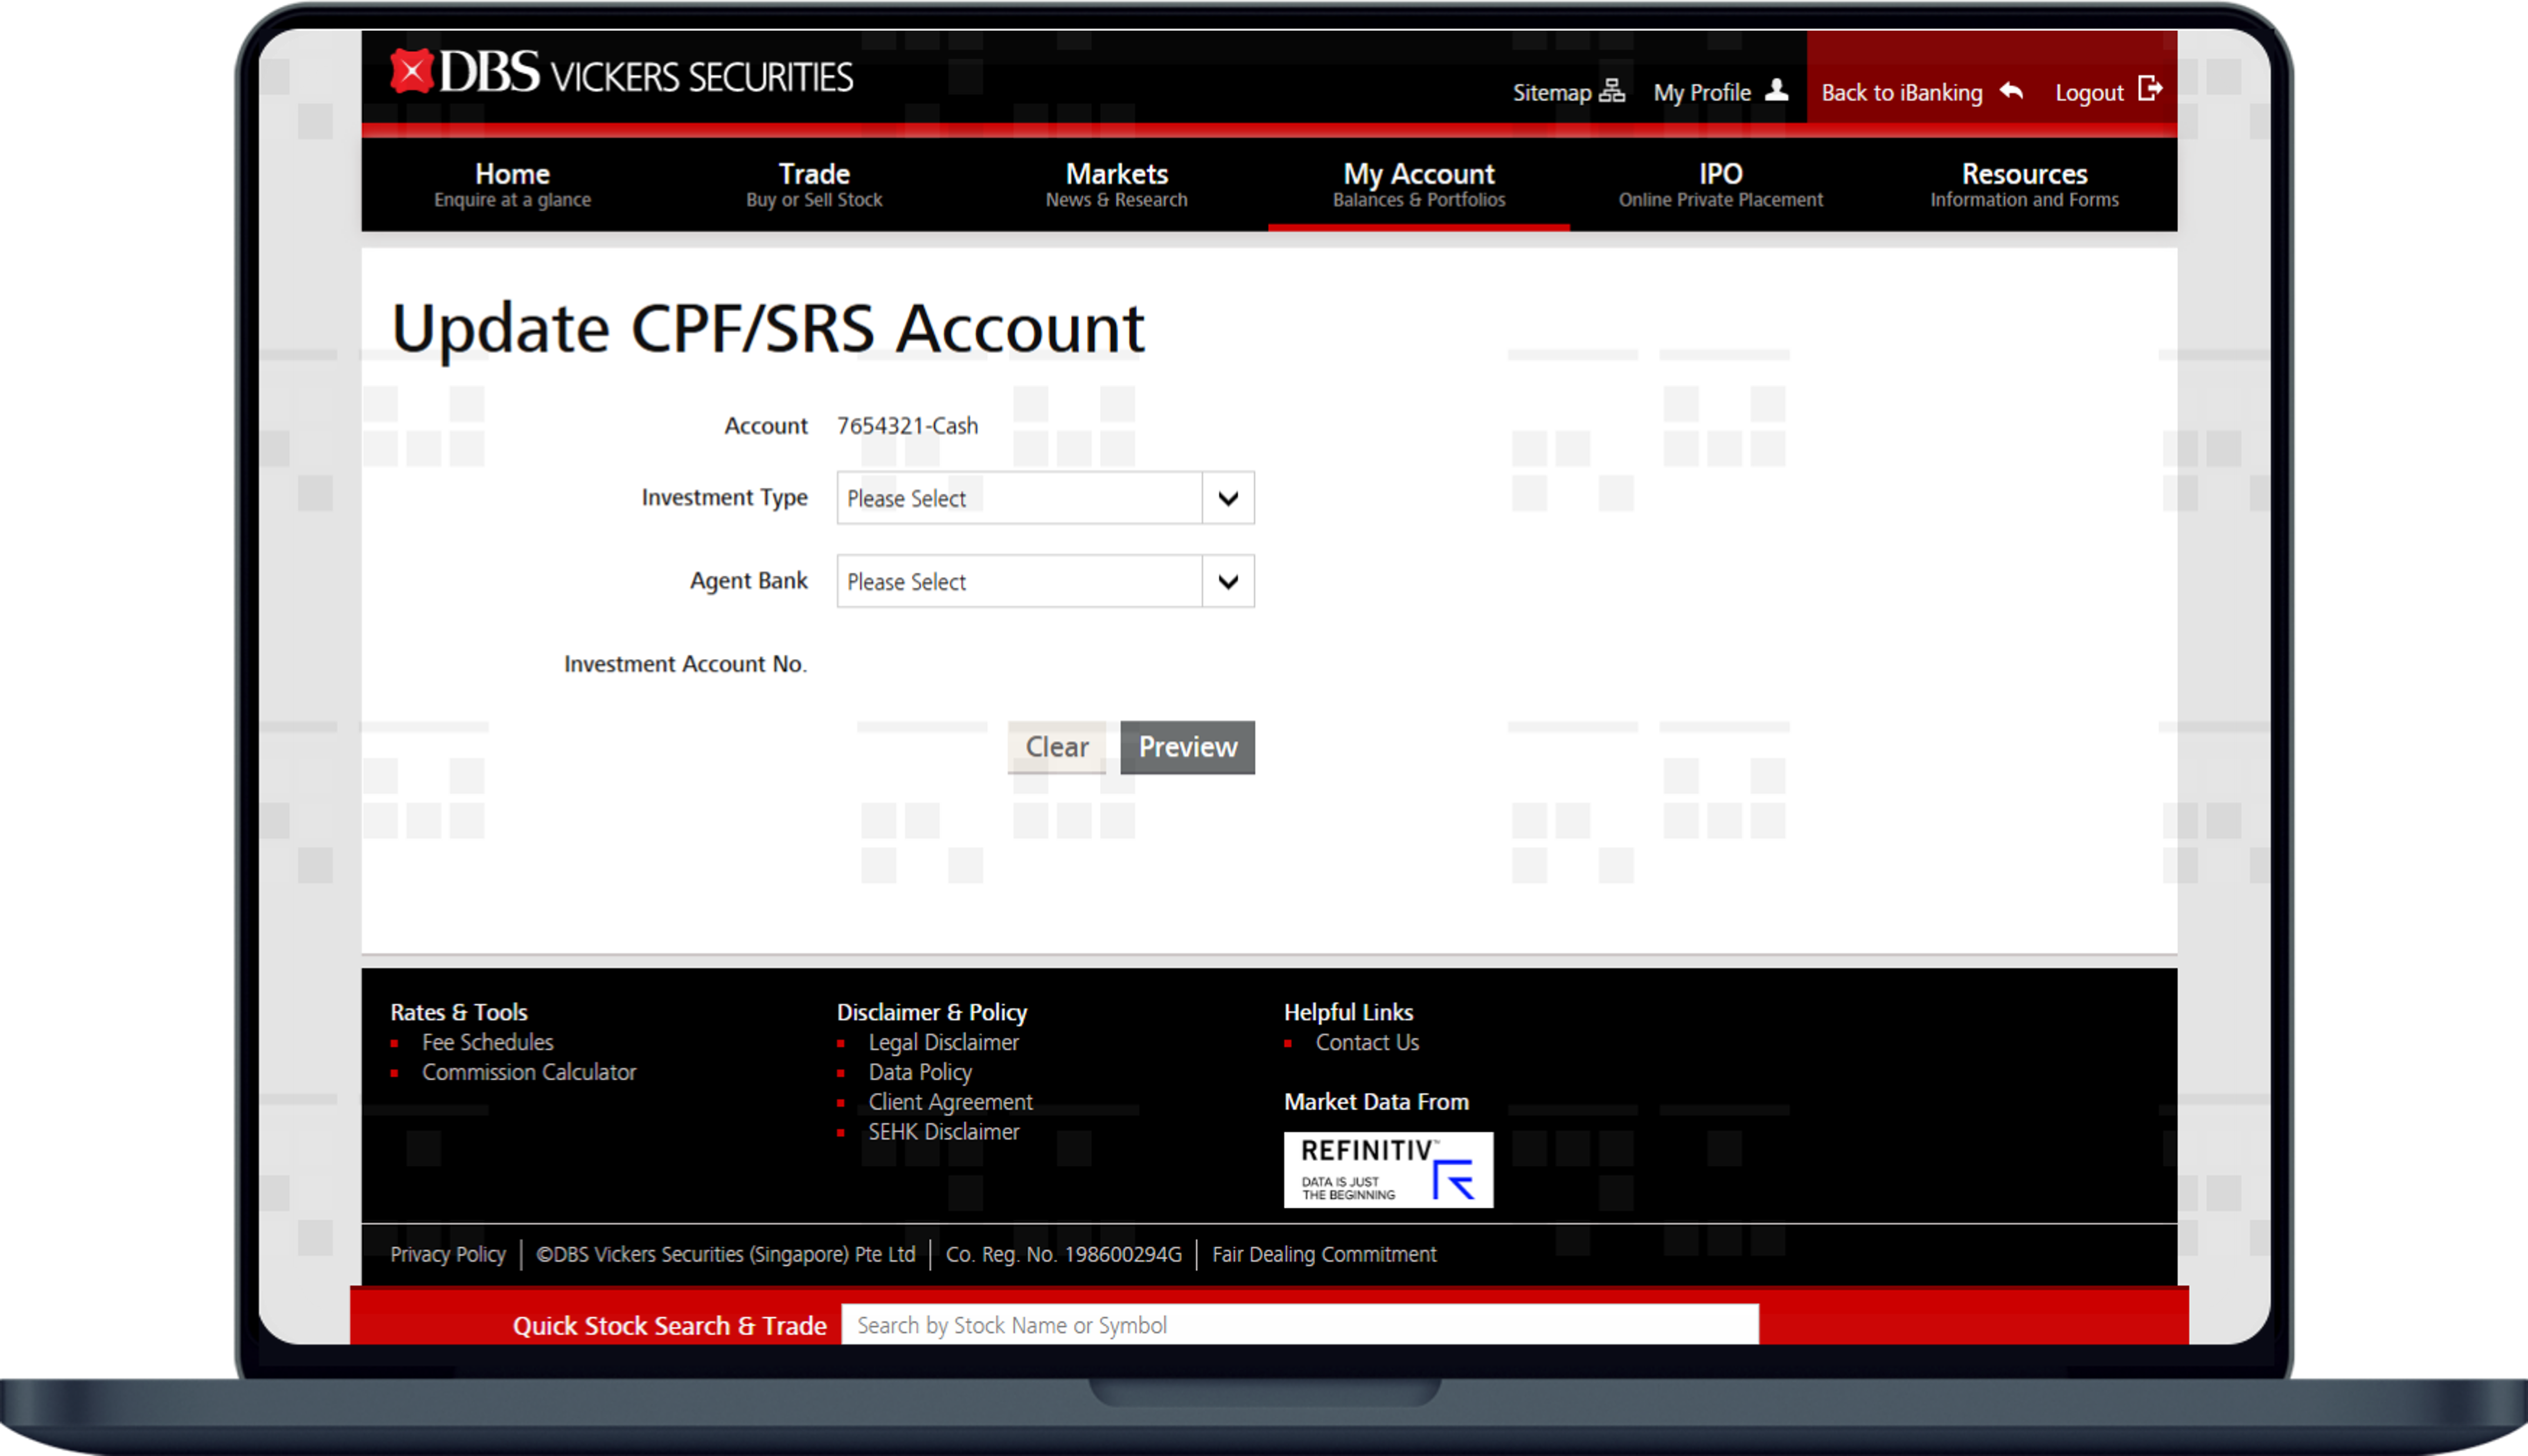Screen dimensions: 2528x1456
Task: Click account value 7654321-Cash
Action: (x=907, y=426)
